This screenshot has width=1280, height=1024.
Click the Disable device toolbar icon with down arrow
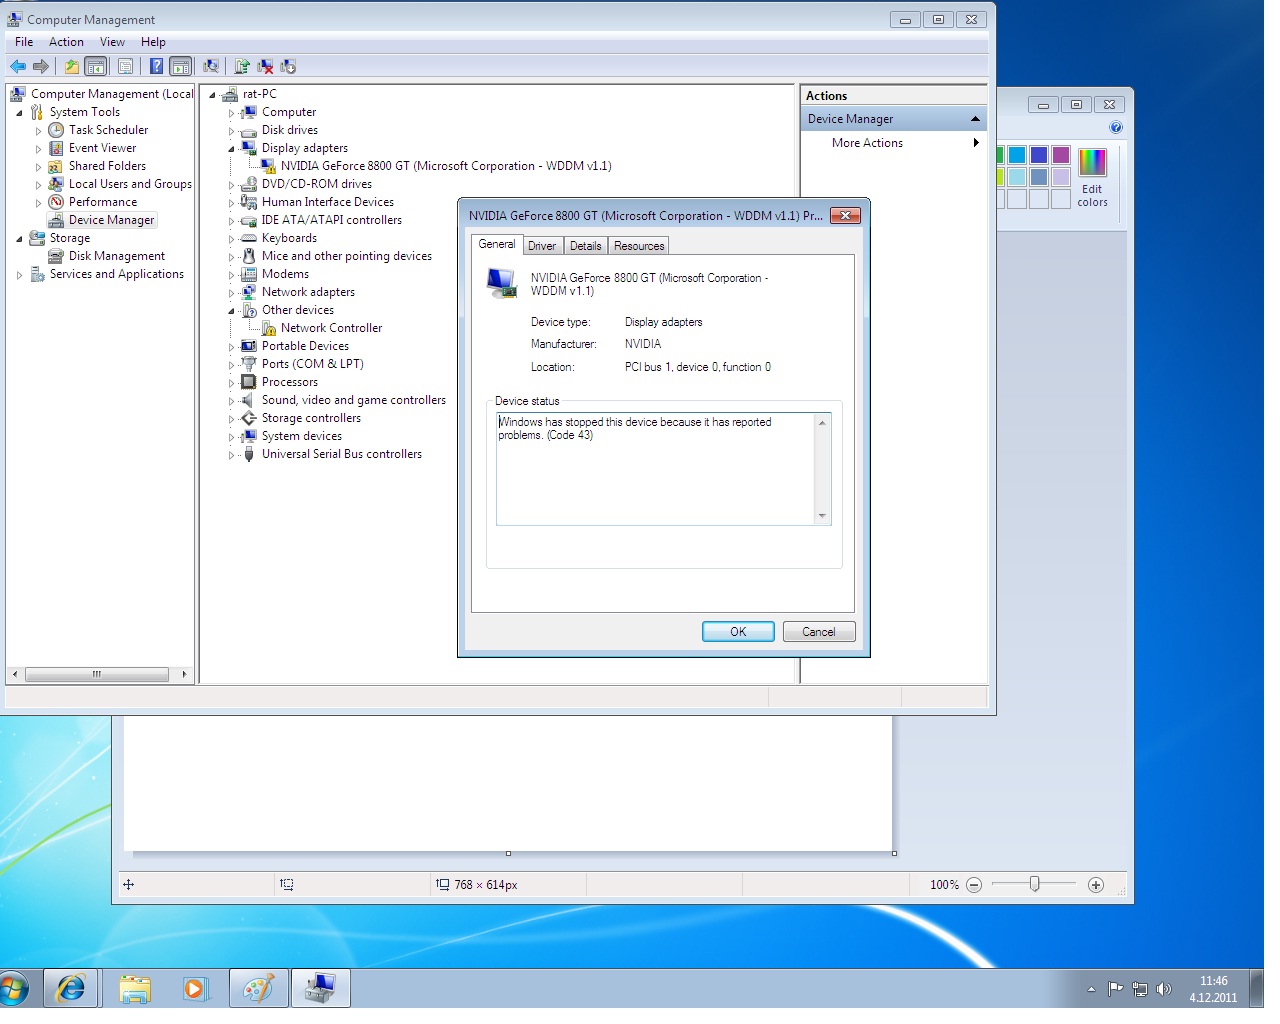[288, 67]
